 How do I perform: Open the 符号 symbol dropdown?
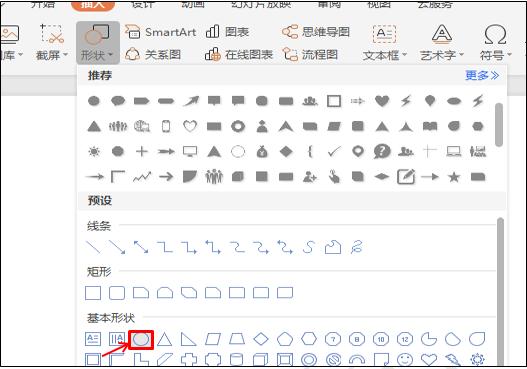495,43
